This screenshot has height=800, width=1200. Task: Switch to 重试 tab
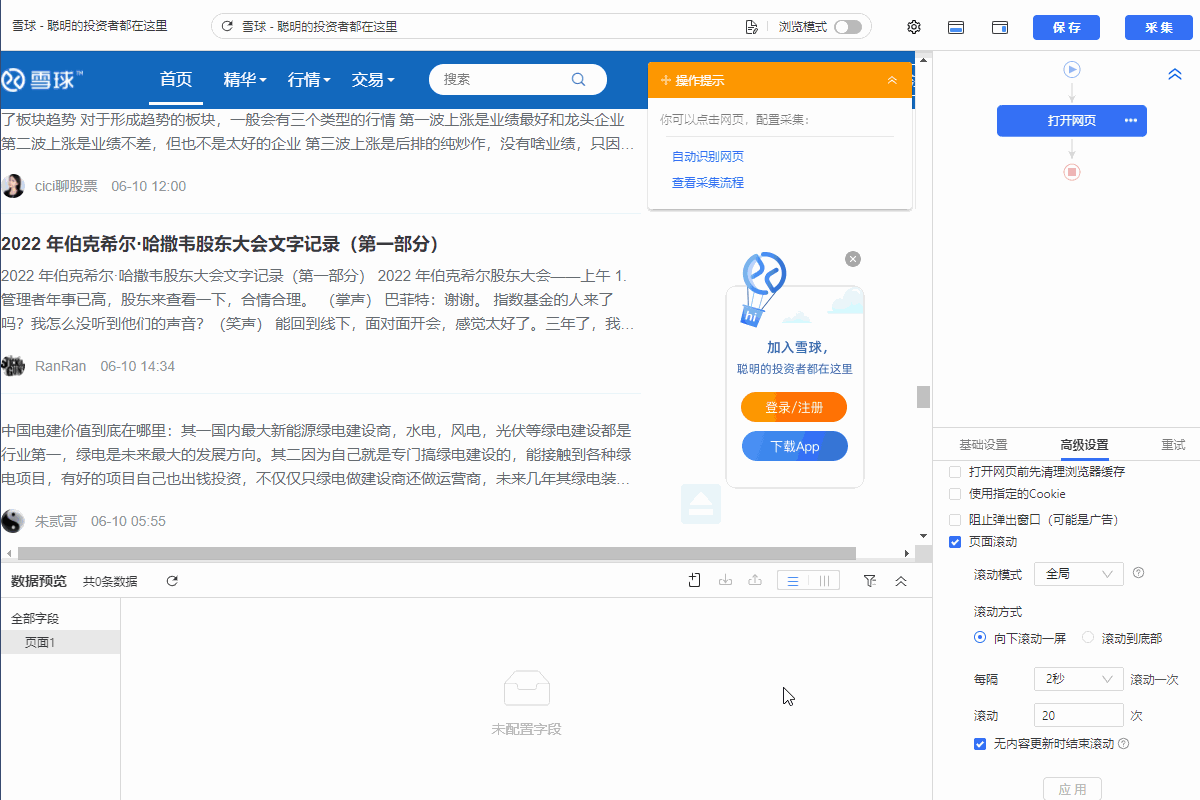pyautogui.click(x=1173, y=445)
